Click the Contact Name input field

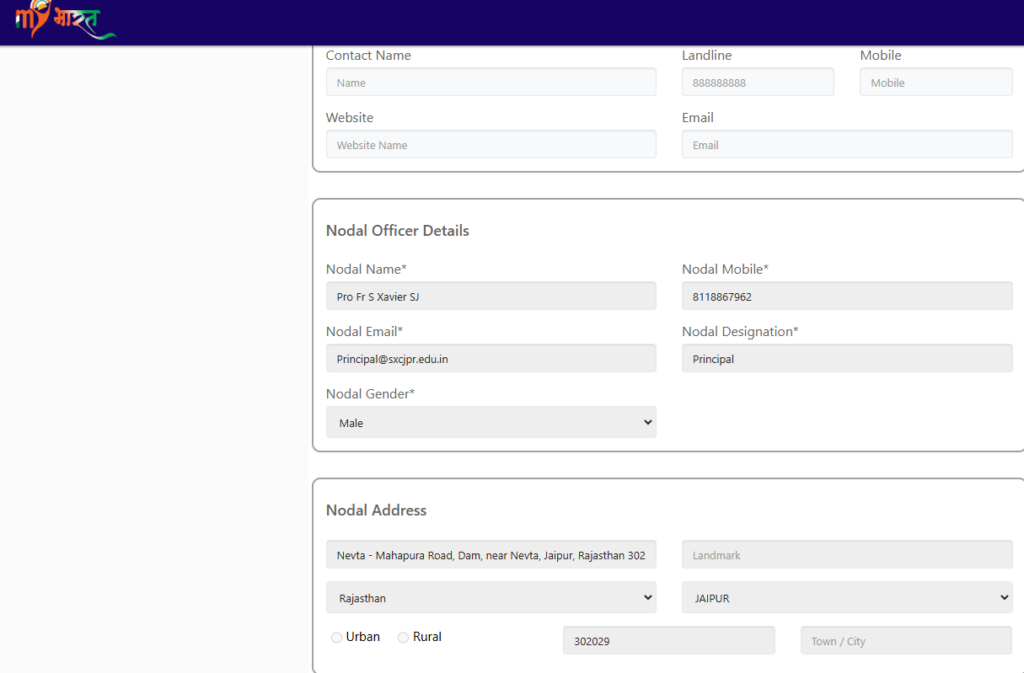click(x=491, y=82)
